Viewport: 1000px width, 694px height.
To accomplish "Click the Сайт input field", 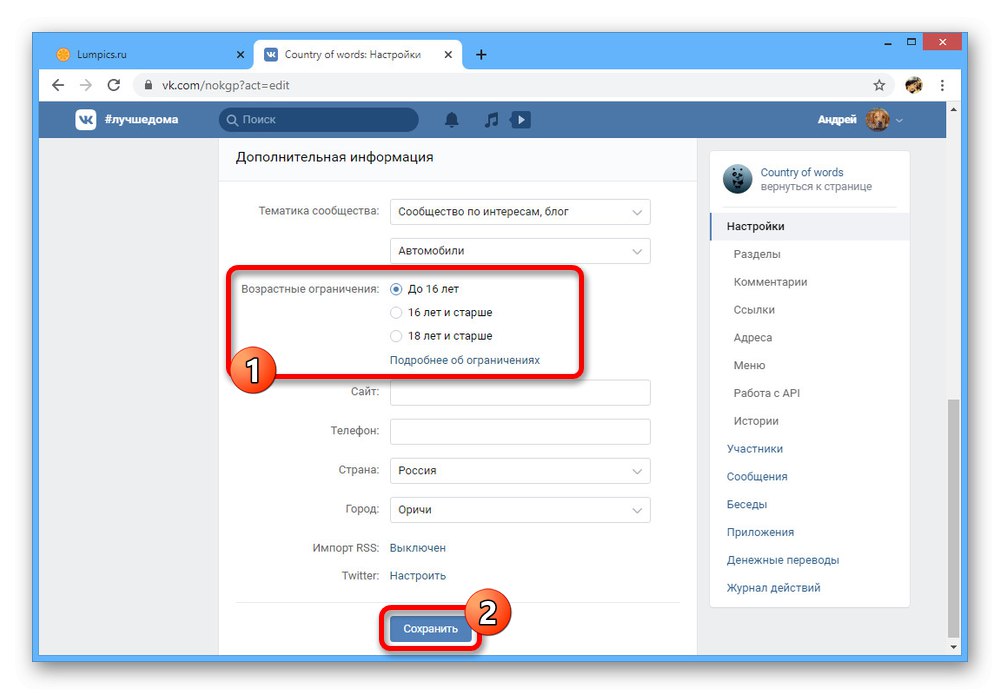I will pos(520,392).
